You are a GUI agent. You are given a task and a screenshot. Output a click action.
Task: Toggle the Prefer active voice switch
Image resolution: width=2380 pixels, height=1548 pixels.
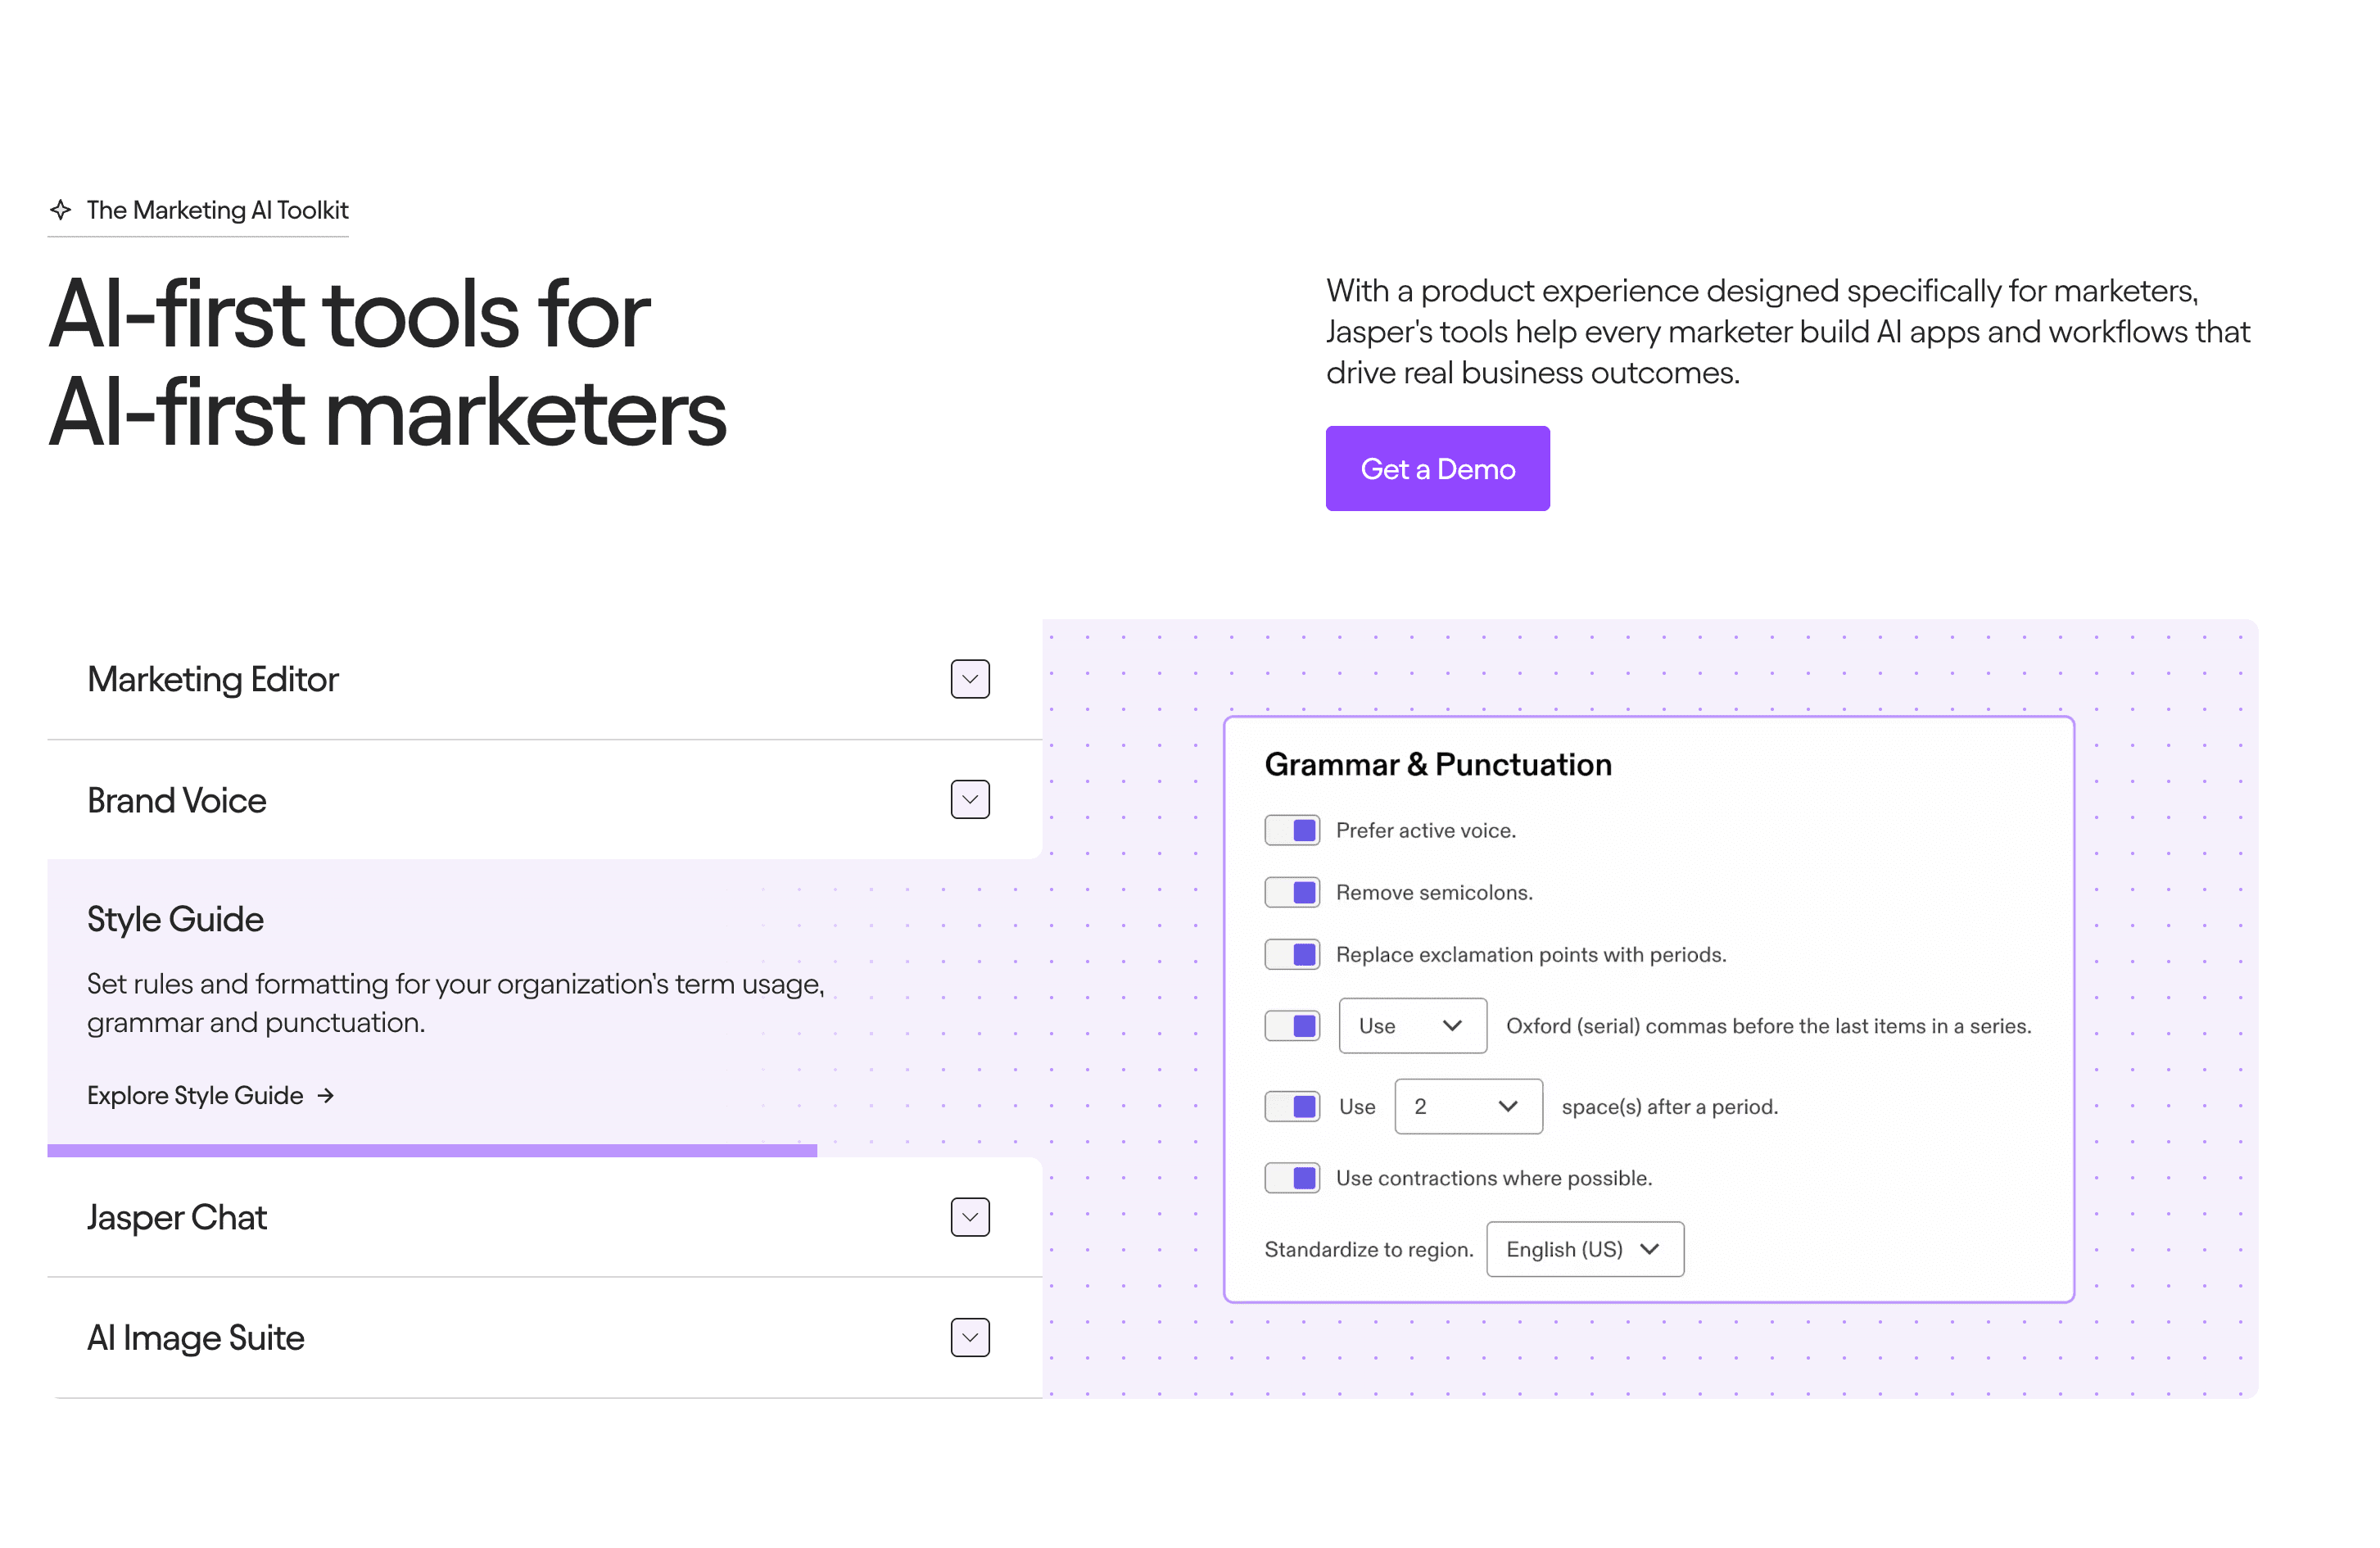point(1291,830)
